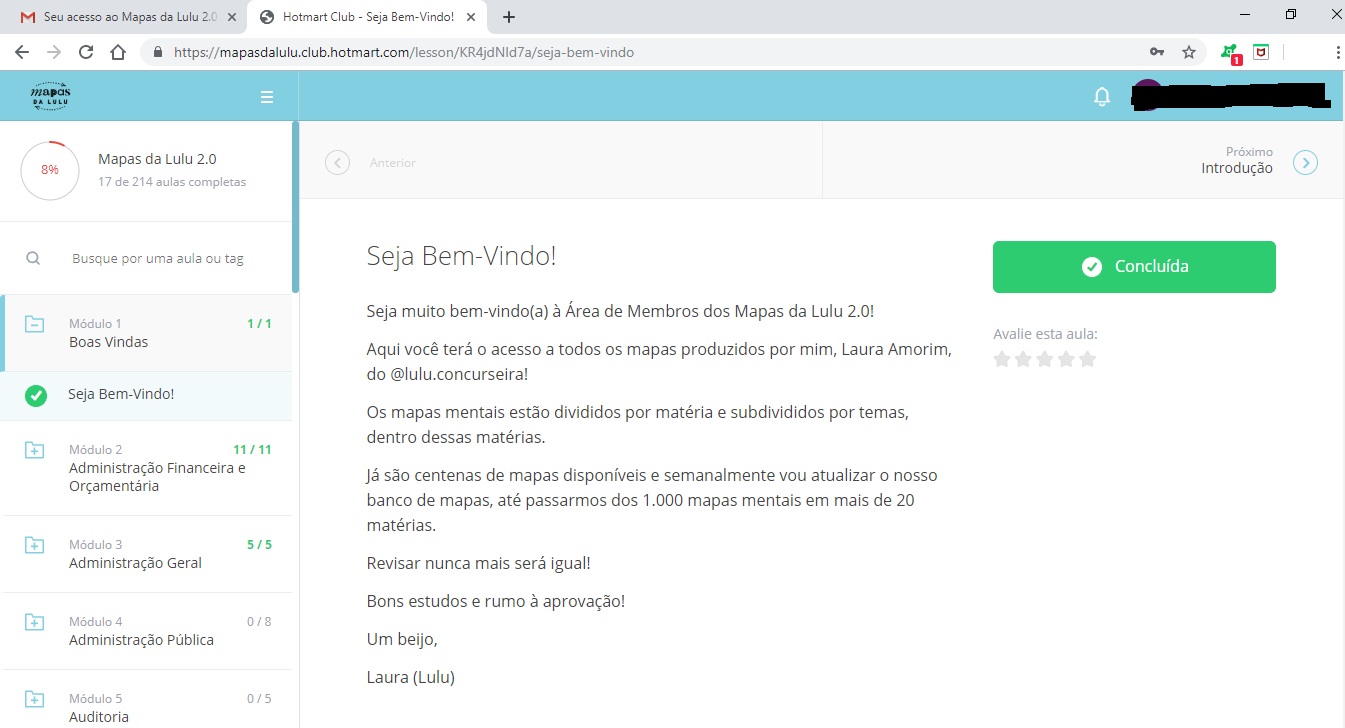This screenshot has width=1345, height=728.
Task: Expand Módulo 4 Administração Pública
Action: point(34,623)
